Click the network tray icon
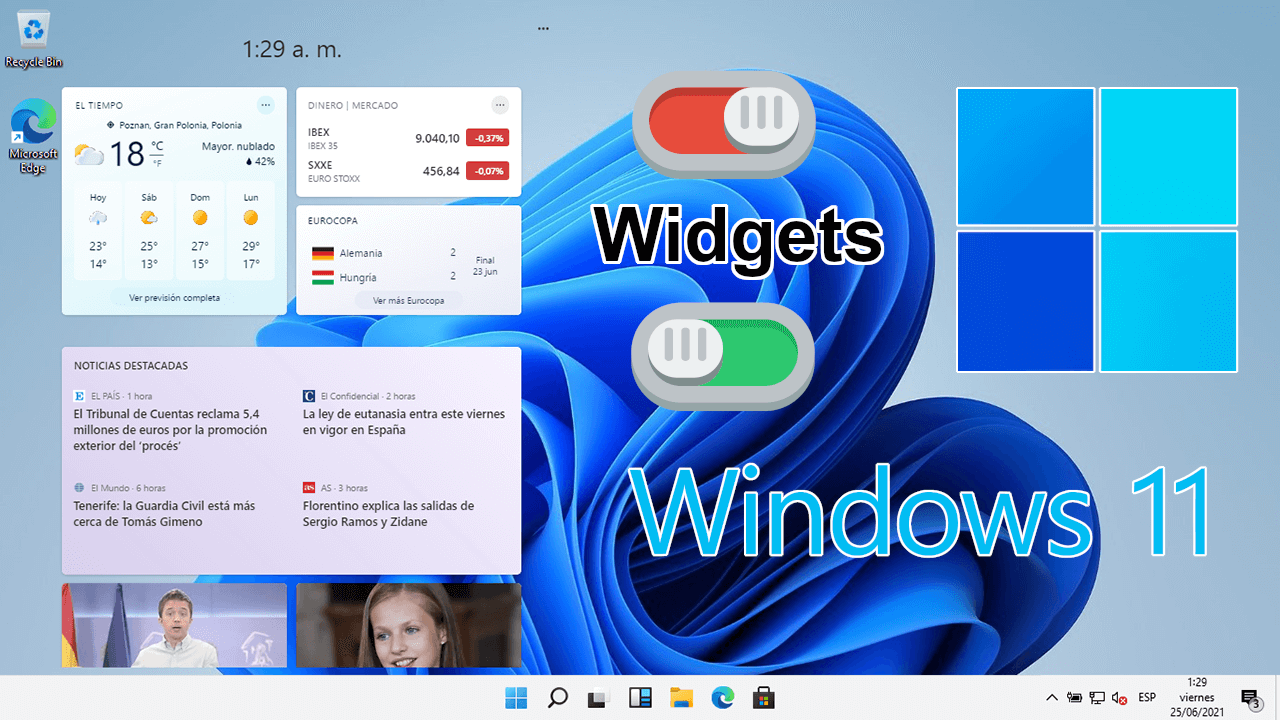The width and height of the screenshot is (1280, 720). point(1097,698)
